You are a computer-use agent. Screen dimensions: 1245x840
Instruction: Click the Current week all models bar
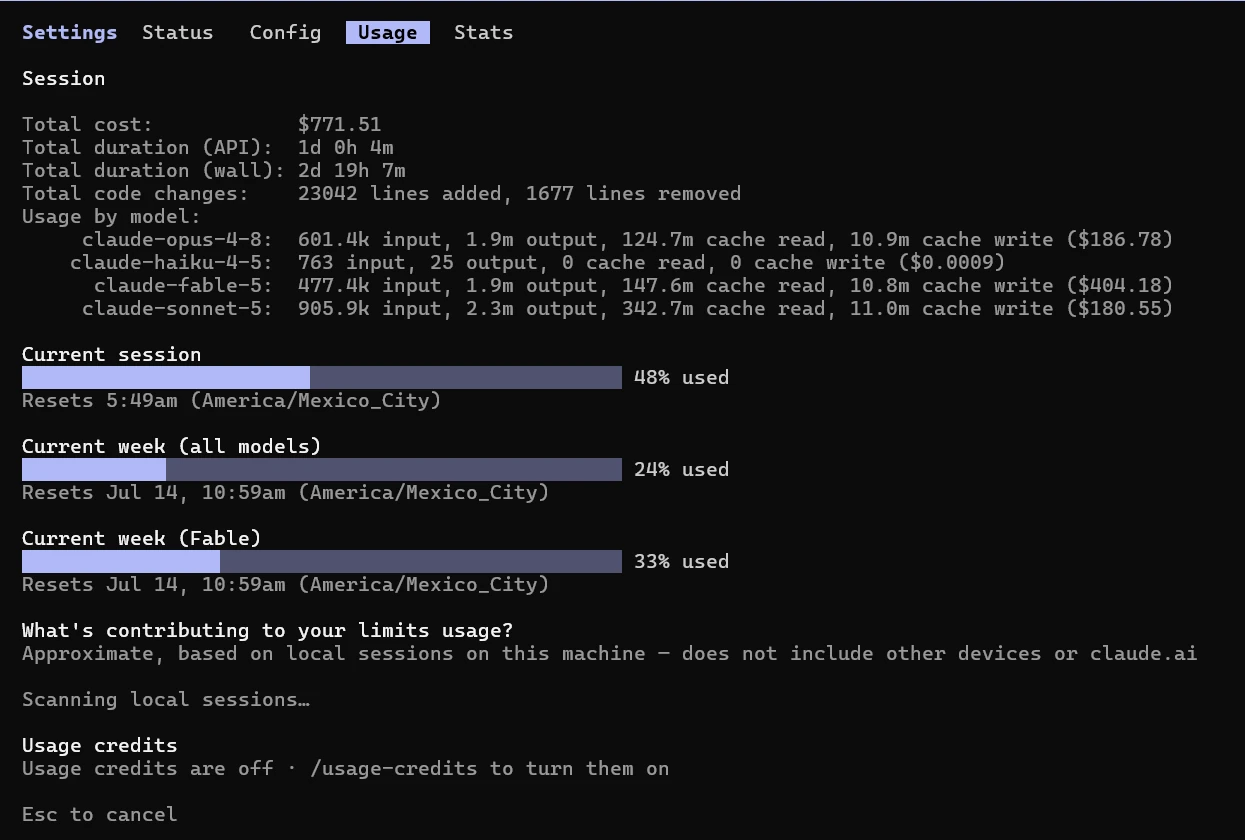pos(322,469)
